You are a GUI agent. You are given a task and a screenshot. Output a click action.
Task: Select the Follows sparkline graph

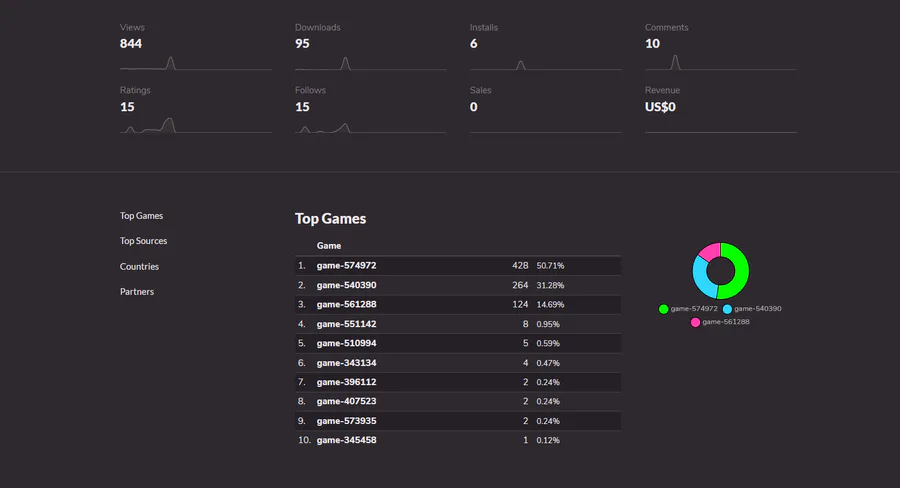coord(370,126)
